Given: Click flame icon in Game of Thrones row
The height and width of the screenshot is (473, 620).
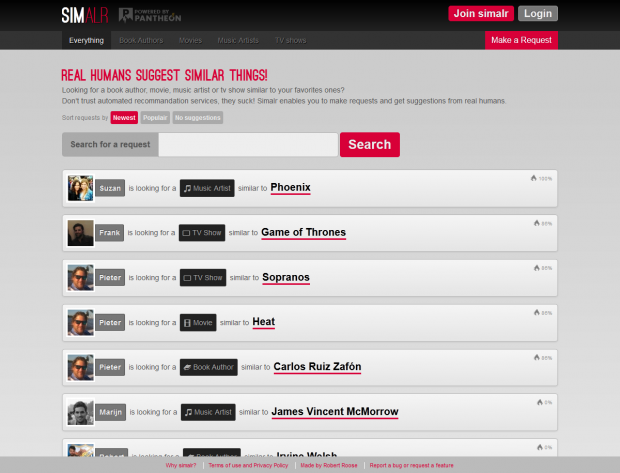Looking at the screenshot, I should pyautogui.click(x=537, y=223).
